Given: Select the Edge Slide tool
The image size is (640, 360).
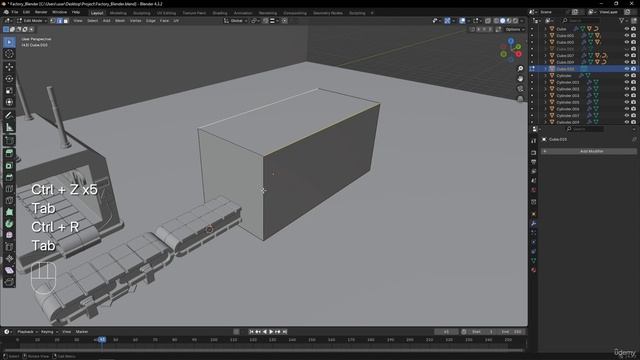Looking at the screenshot, I should coord(9,247).
